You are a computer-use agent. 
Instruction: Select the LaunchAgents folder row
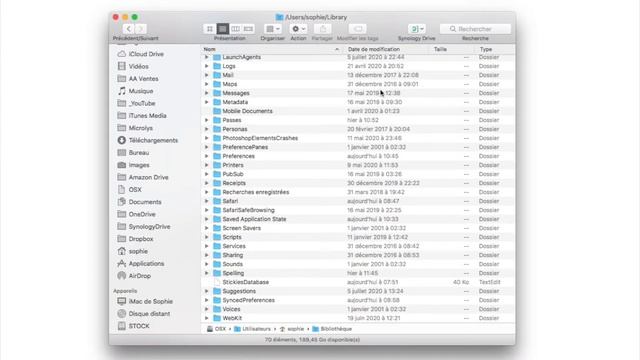[x=358, y=57]
